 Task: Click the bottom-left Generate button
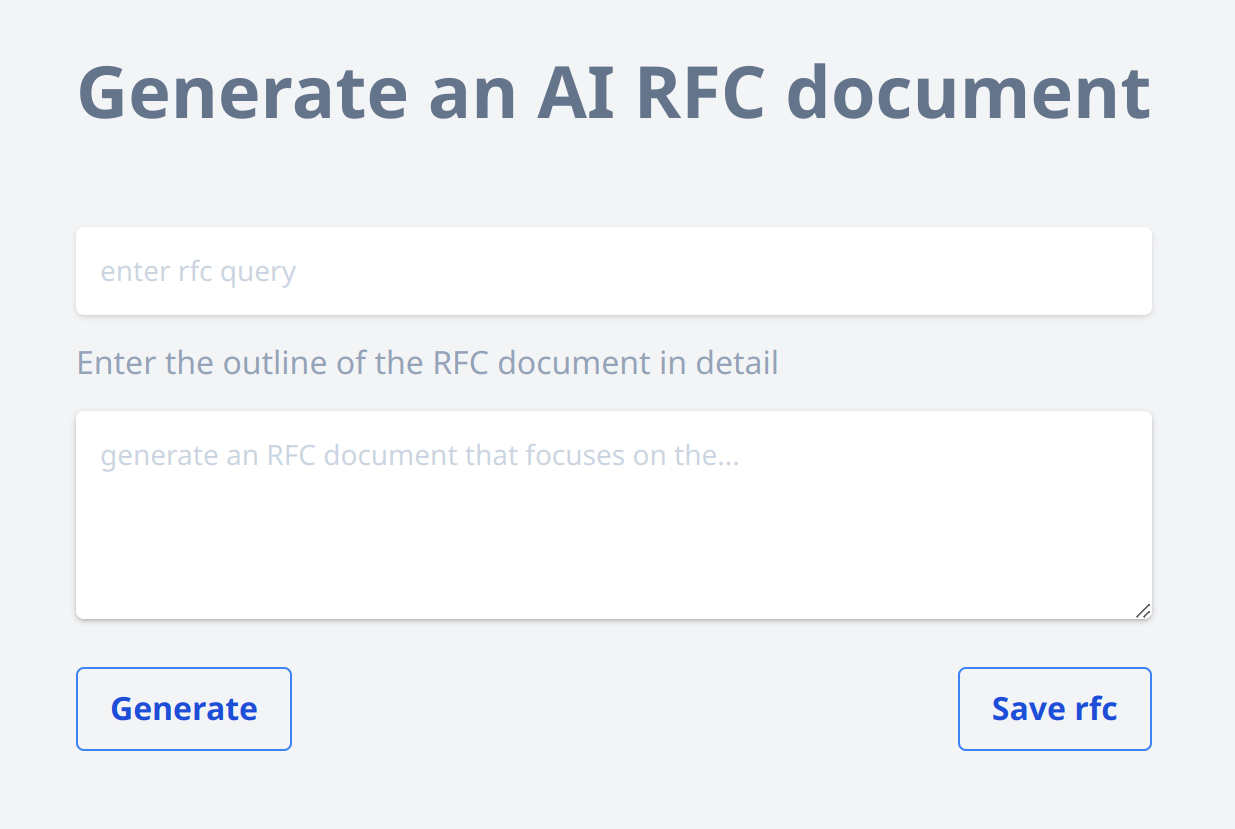183,708
